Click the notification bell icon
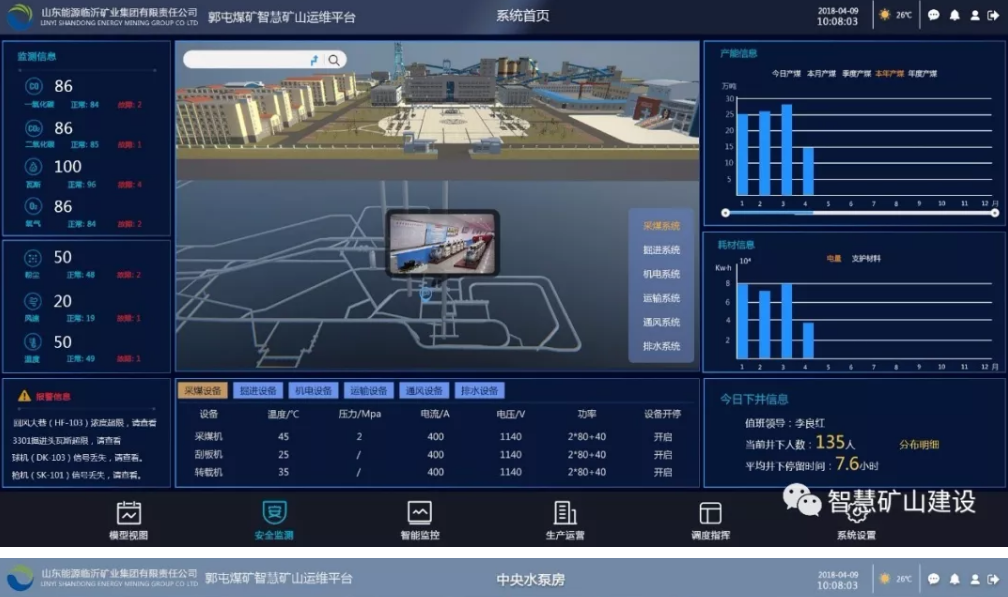Viewport: 1008px width, 597px height. click(954, 16)
